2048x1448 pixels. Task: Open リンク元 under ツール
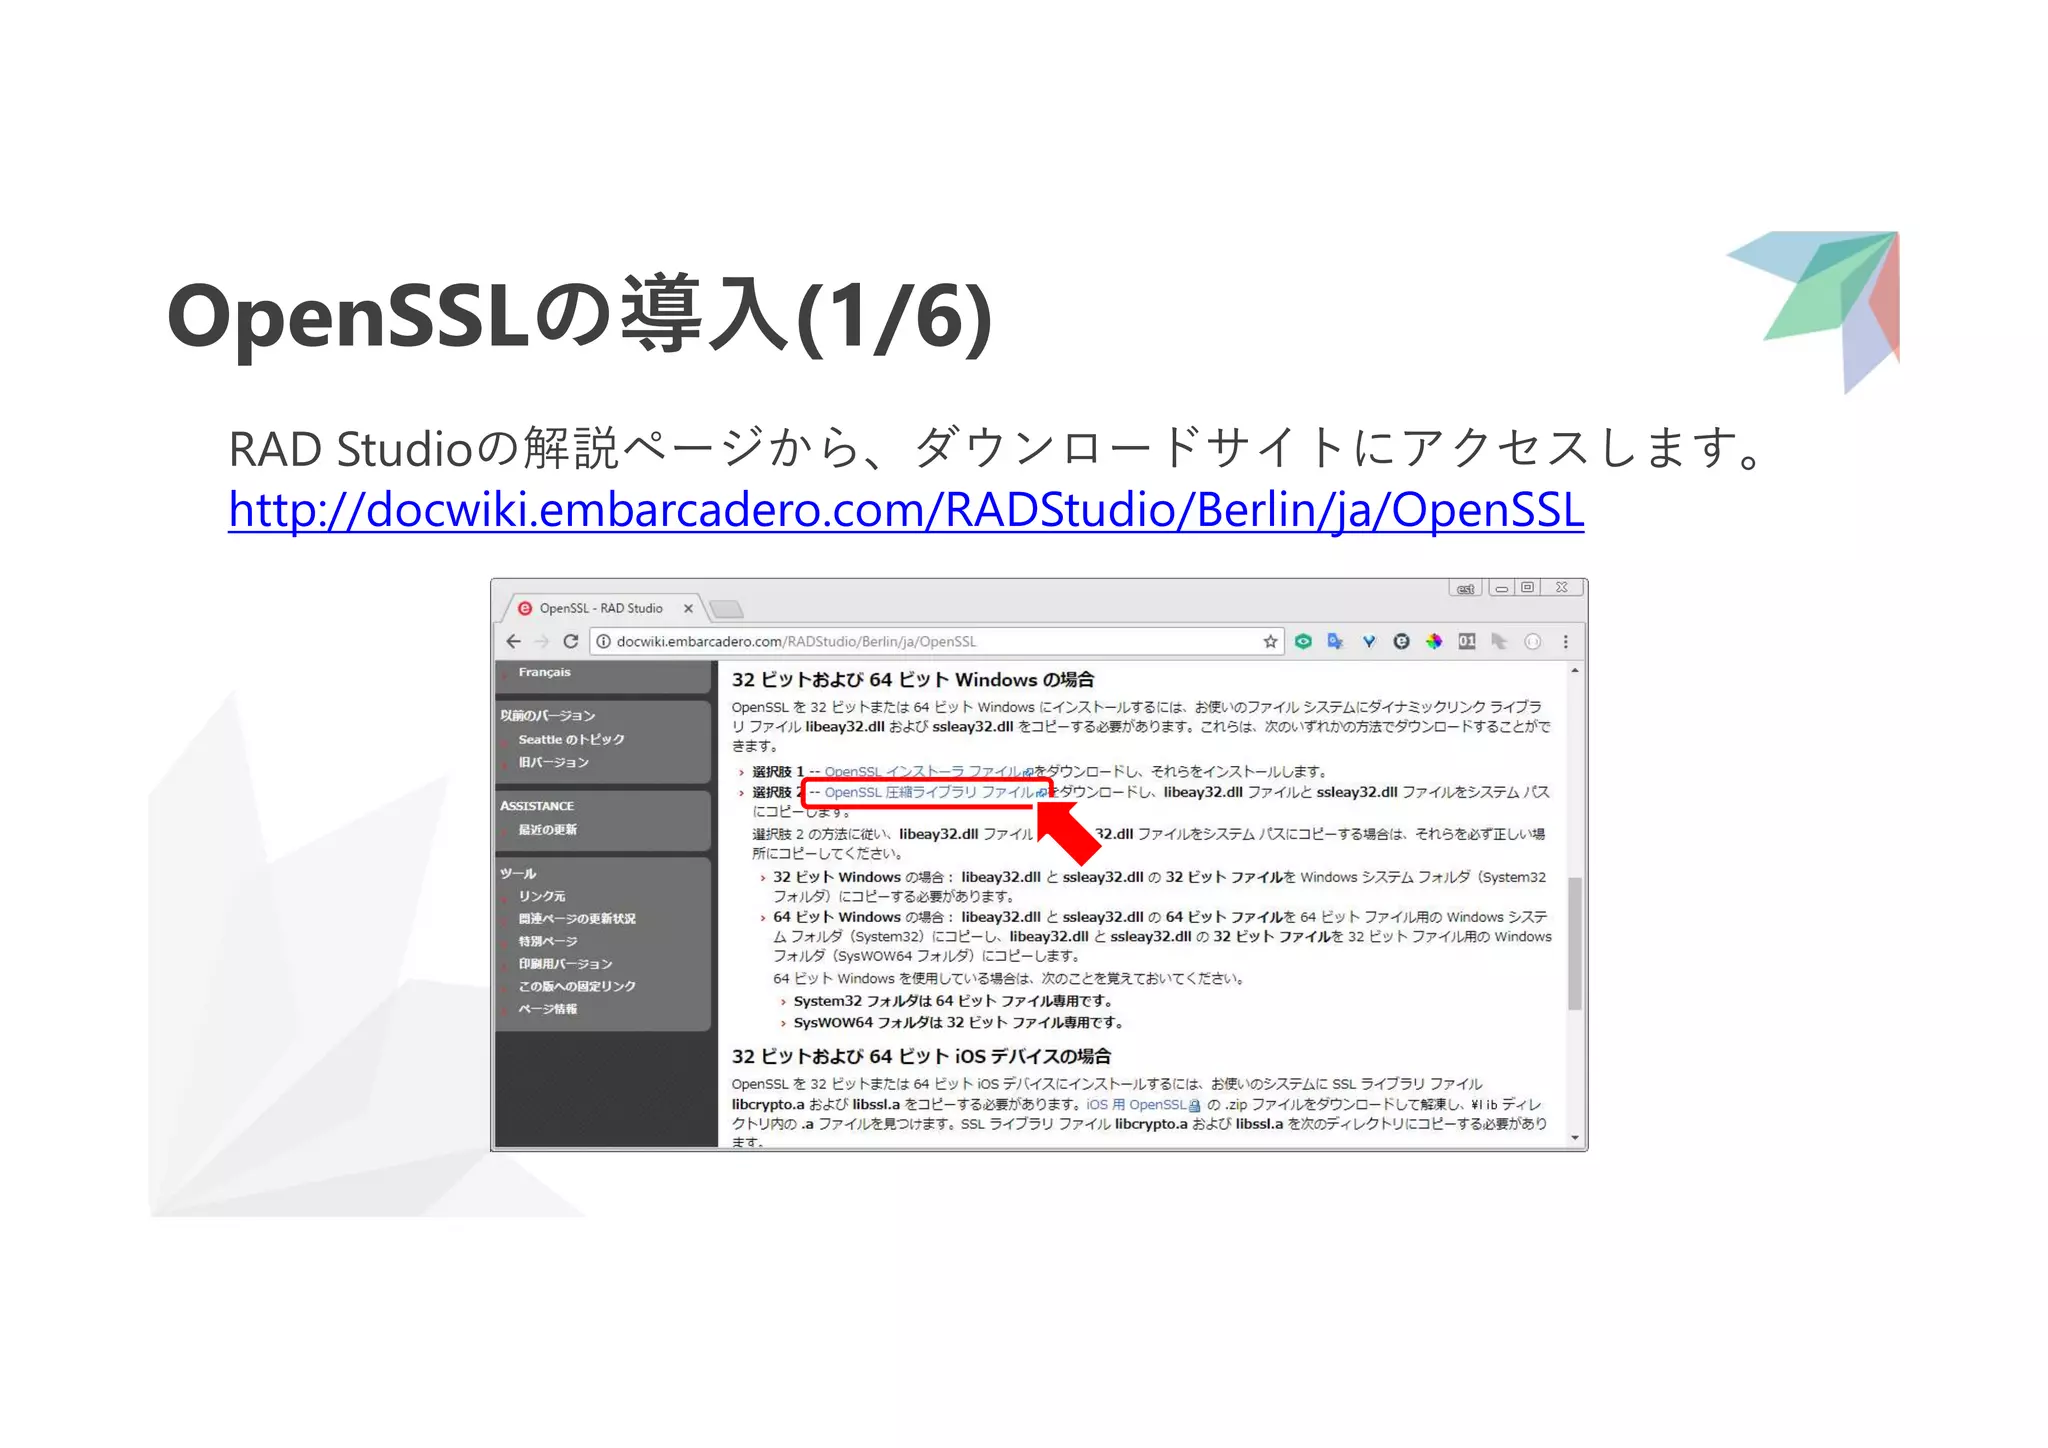pyautogui.click(x=541, y=897)
